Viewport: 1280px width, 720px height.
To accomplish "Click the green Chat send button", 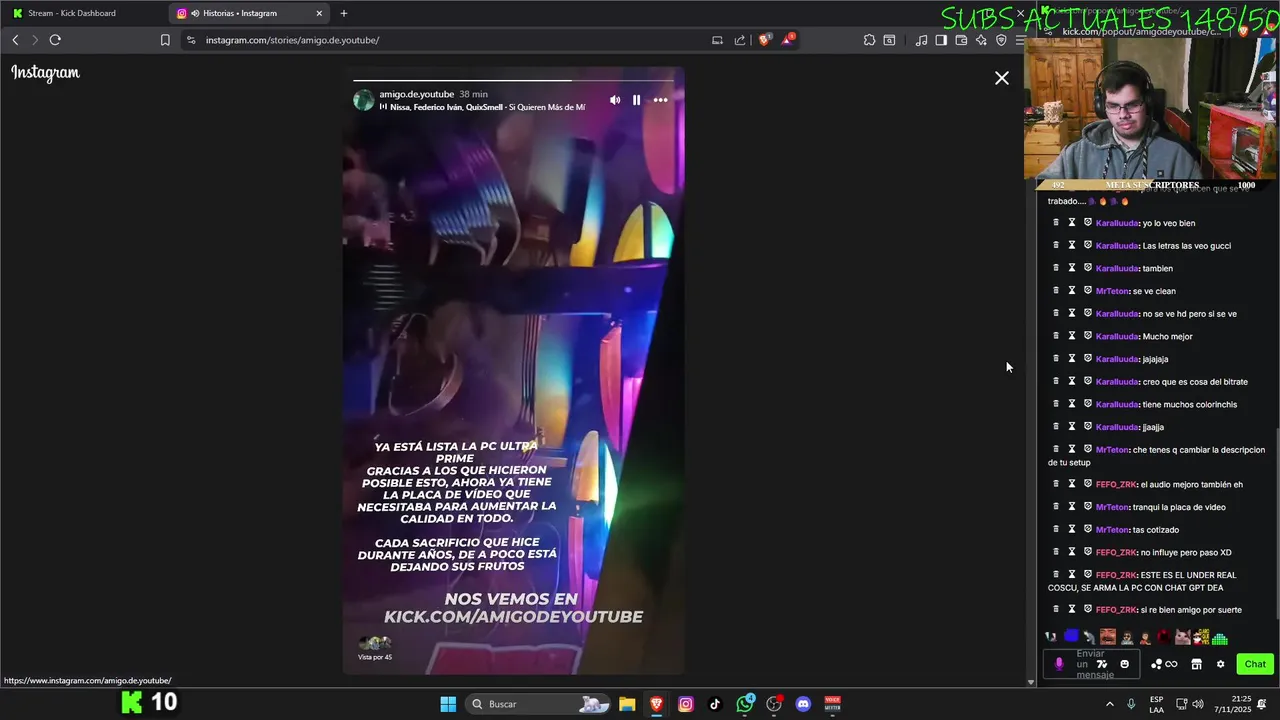I will [1255, 664].
